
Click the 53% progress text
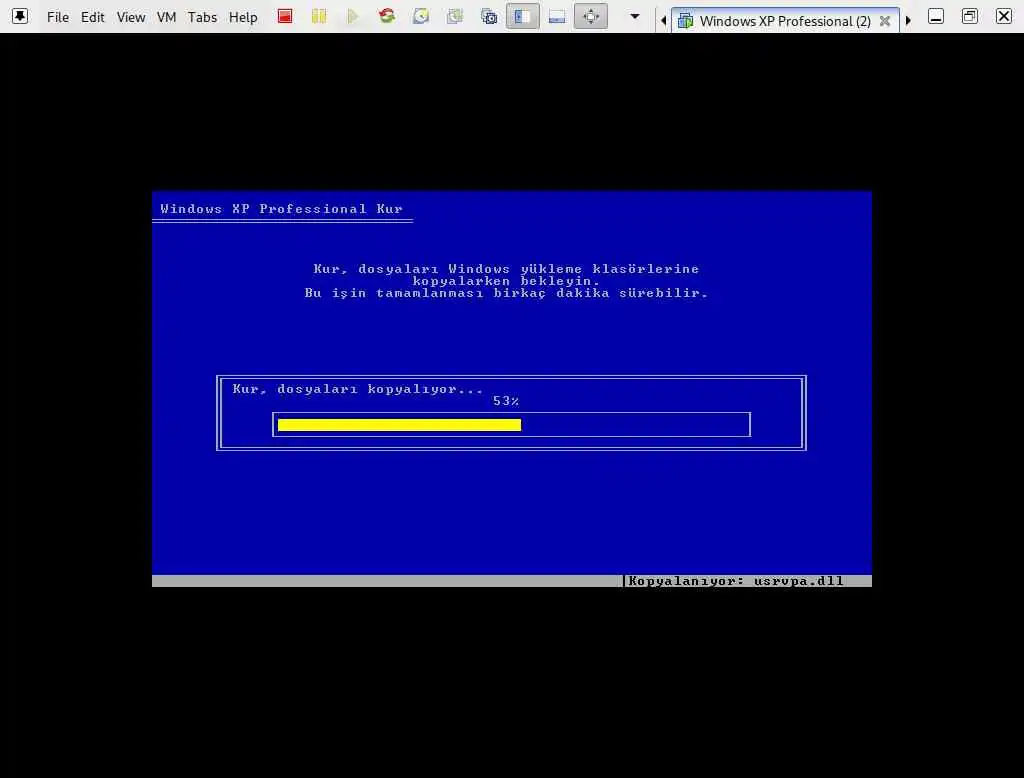506,401
